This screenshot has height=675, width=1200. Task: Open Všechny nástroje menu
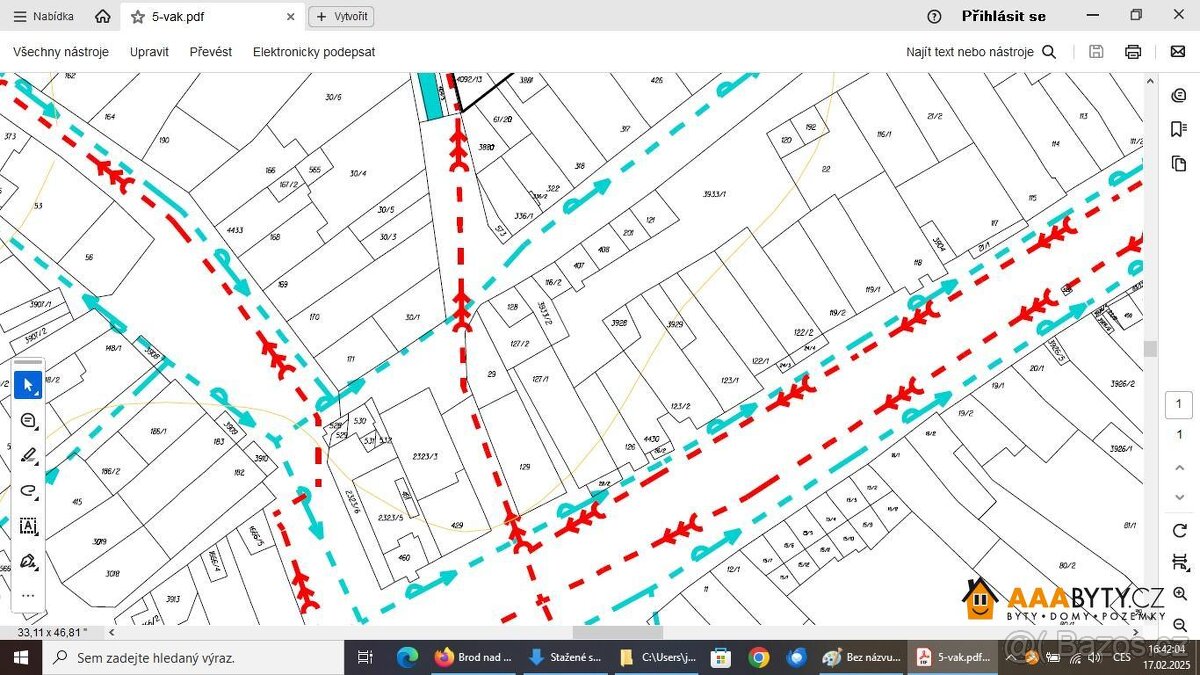(61, 52)
